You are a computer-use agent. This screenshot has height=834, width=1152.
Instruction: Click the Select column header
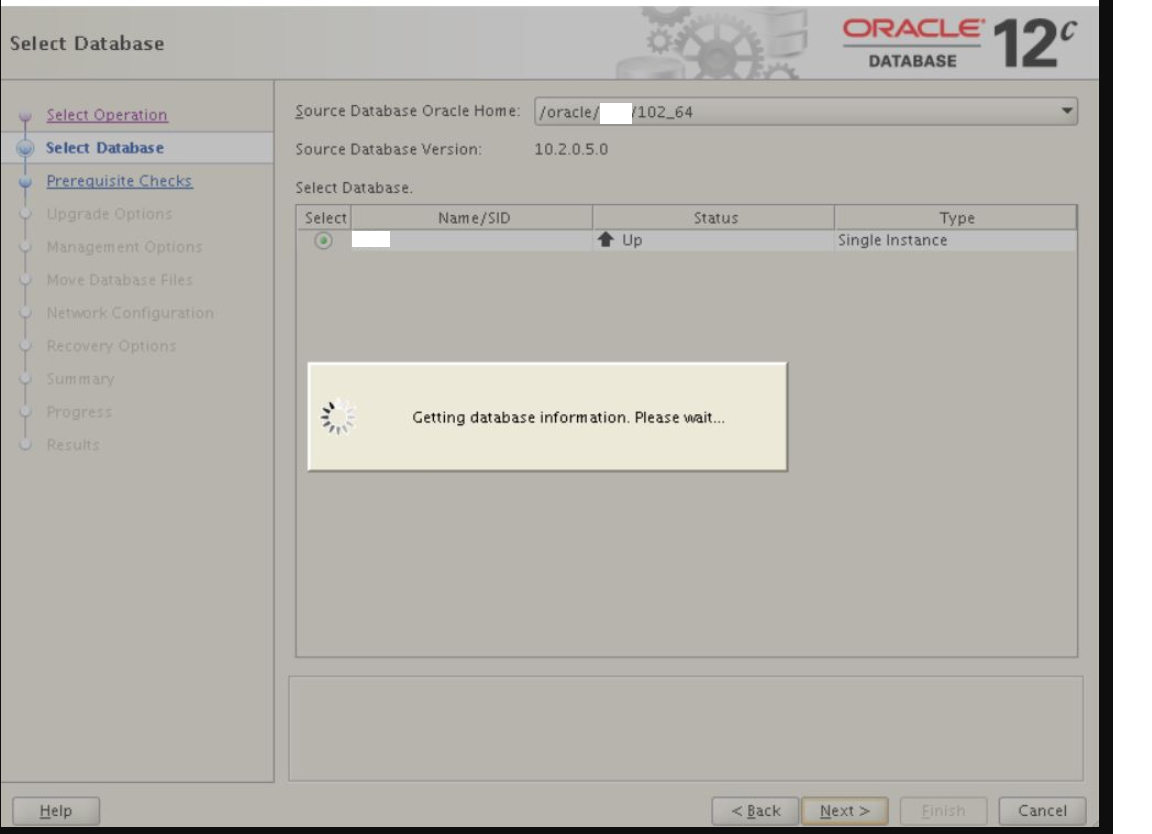click(324, 218)
